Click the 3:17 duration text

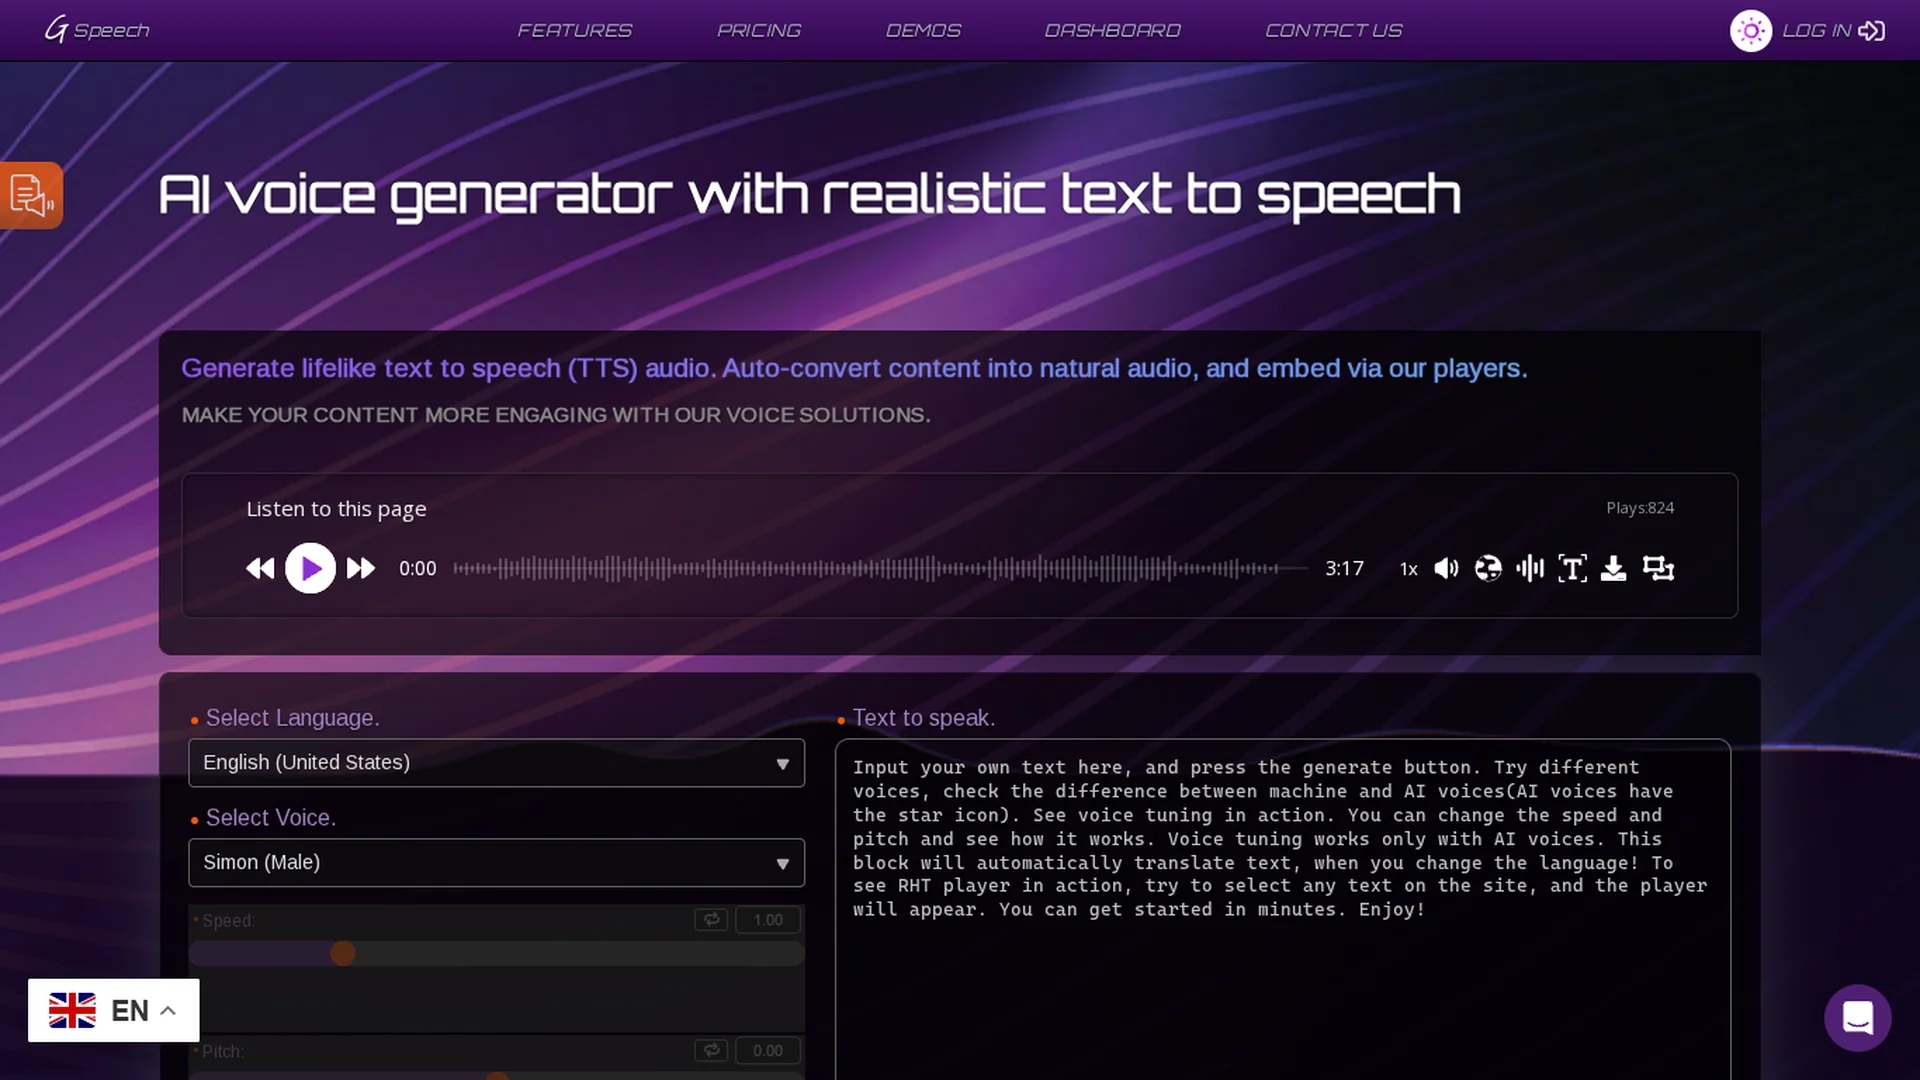(x=1344, y=568)
